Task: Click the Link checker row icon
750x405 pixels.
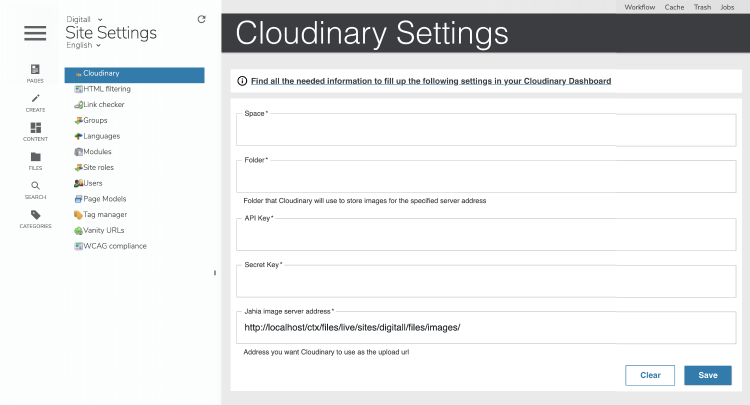Action: pos(78,105)
